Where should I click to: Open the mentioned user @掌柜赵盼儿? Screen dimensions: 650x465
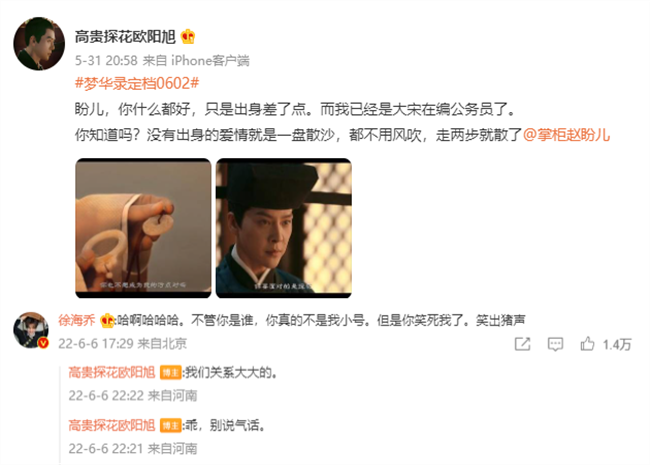click(x=566, y=135)
